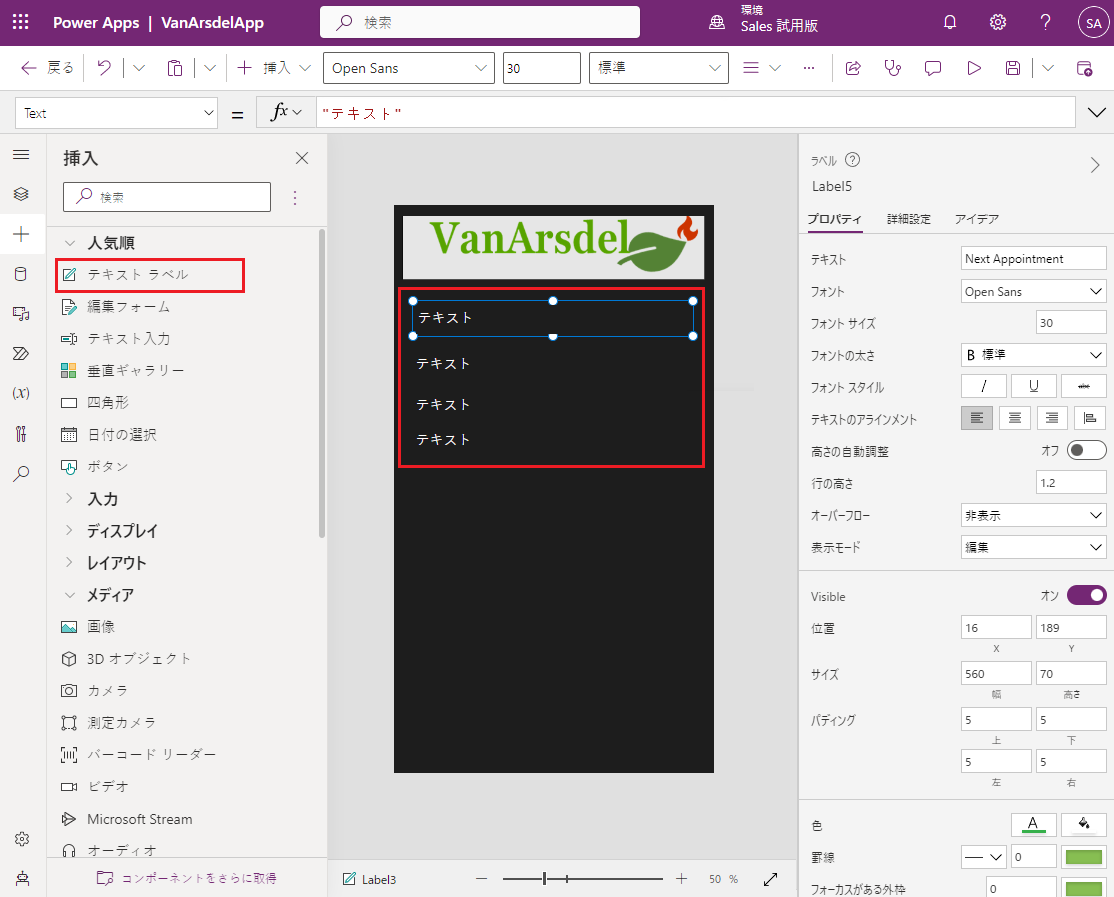Image resolution: width=1114 pixels, height=897 pixels.
Task: Open the font weight dropdown in properties
Action: click(1034, 354)
